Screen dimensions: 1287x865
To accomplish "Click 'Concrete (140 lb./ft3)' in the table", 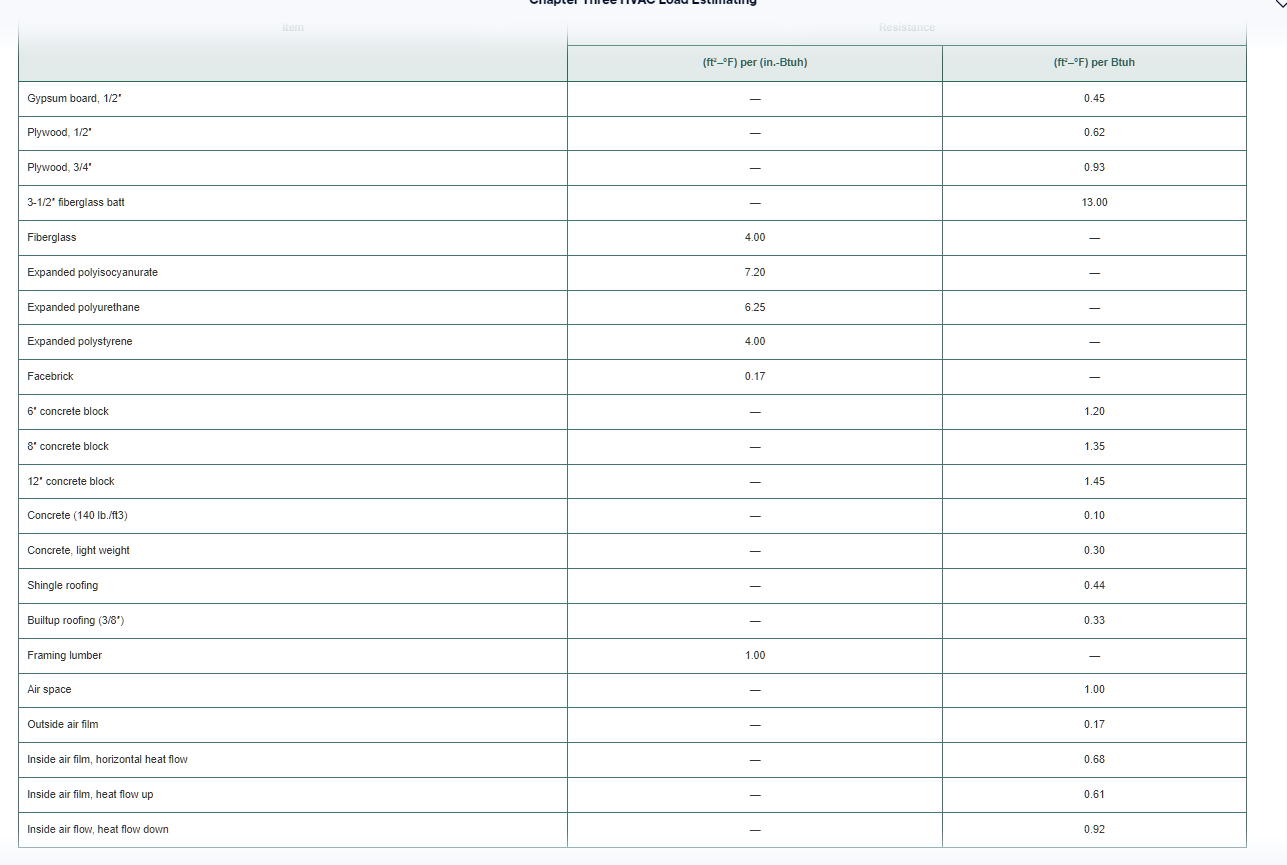I will pos(78,516).
